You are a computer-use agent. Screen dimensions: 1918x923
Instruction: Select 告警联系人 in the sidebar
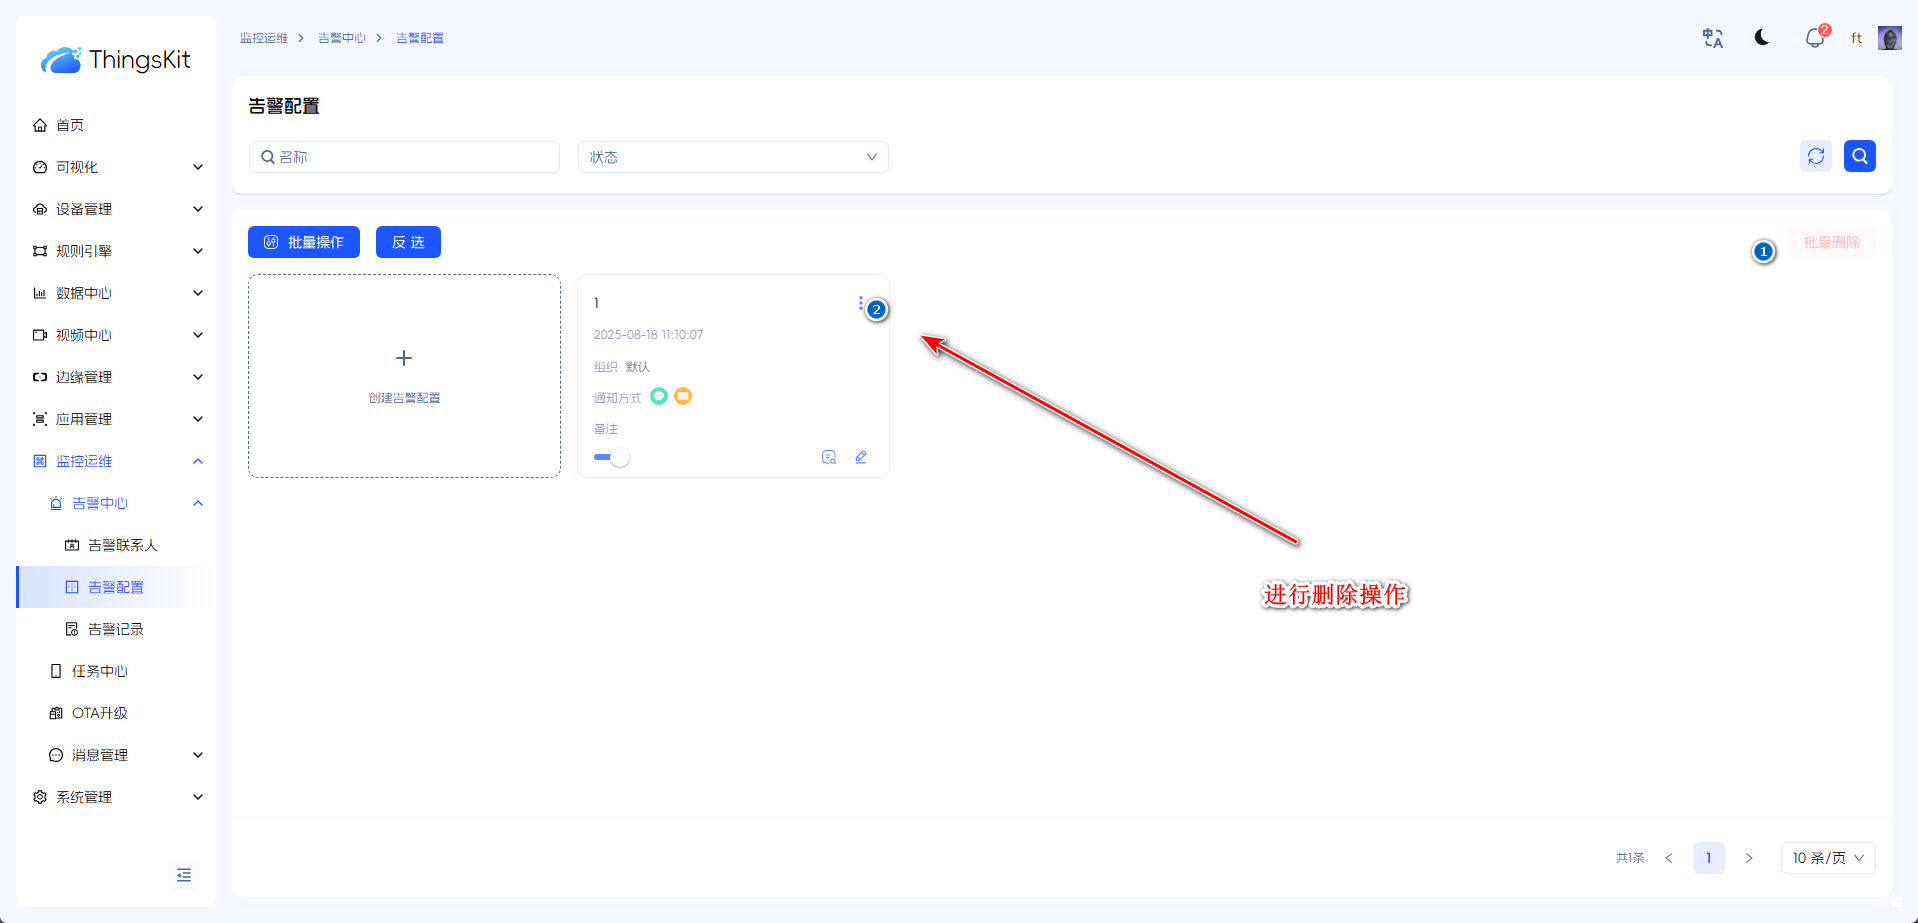point(122,545)
